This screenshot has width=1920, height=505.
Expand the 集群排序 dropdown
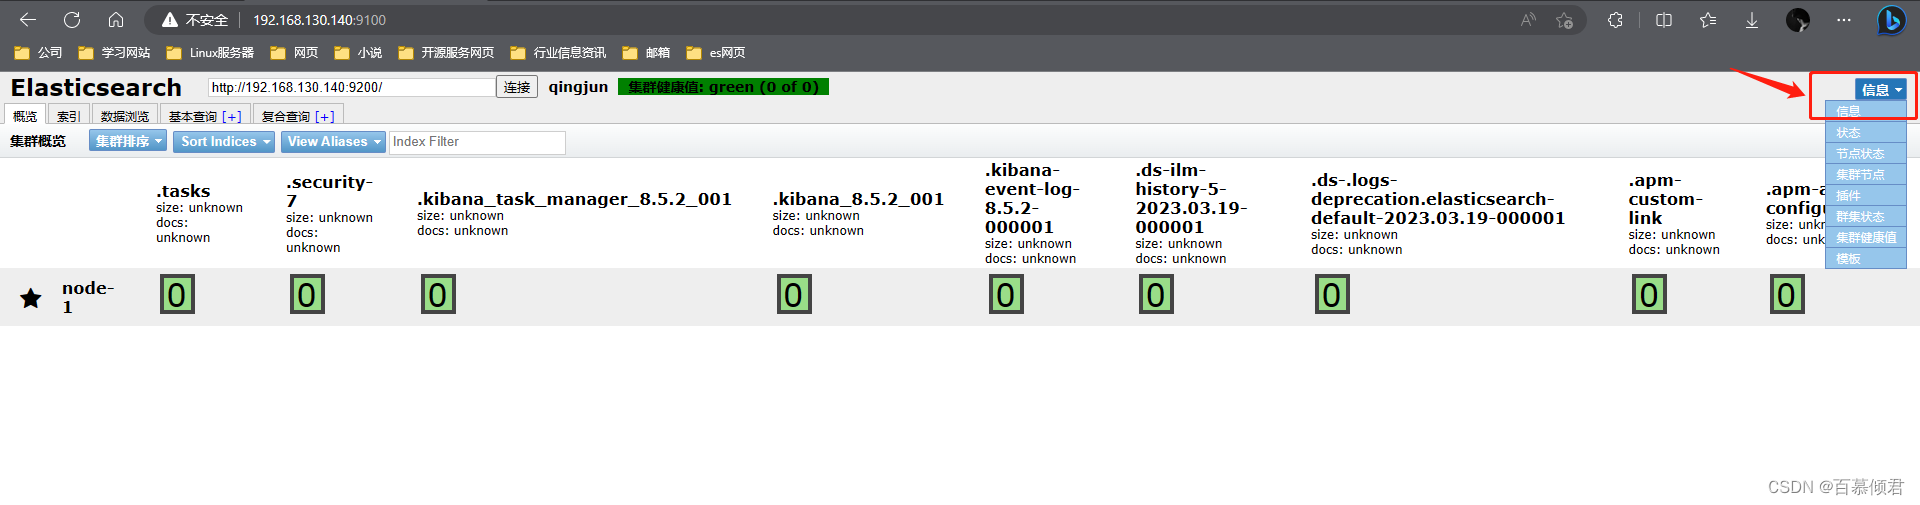click(x=128, y=142)
